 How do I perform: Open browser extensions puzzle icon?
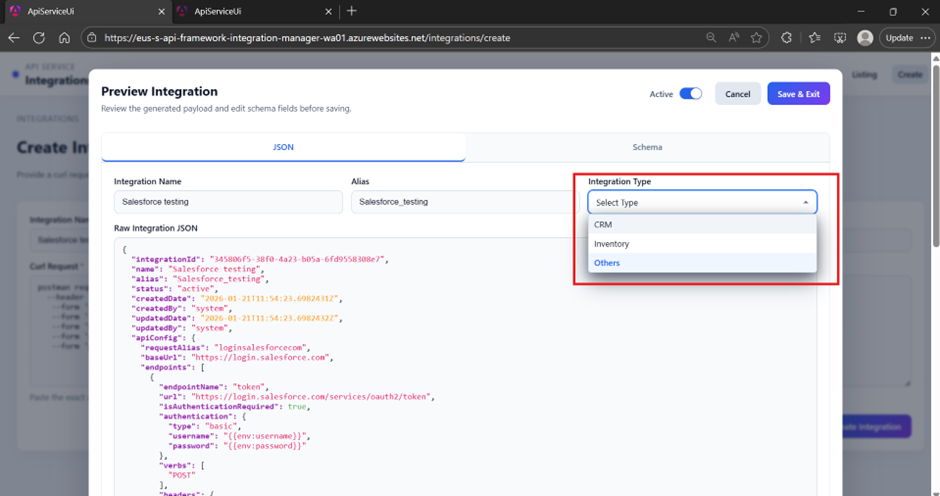[x=787, y=38]
